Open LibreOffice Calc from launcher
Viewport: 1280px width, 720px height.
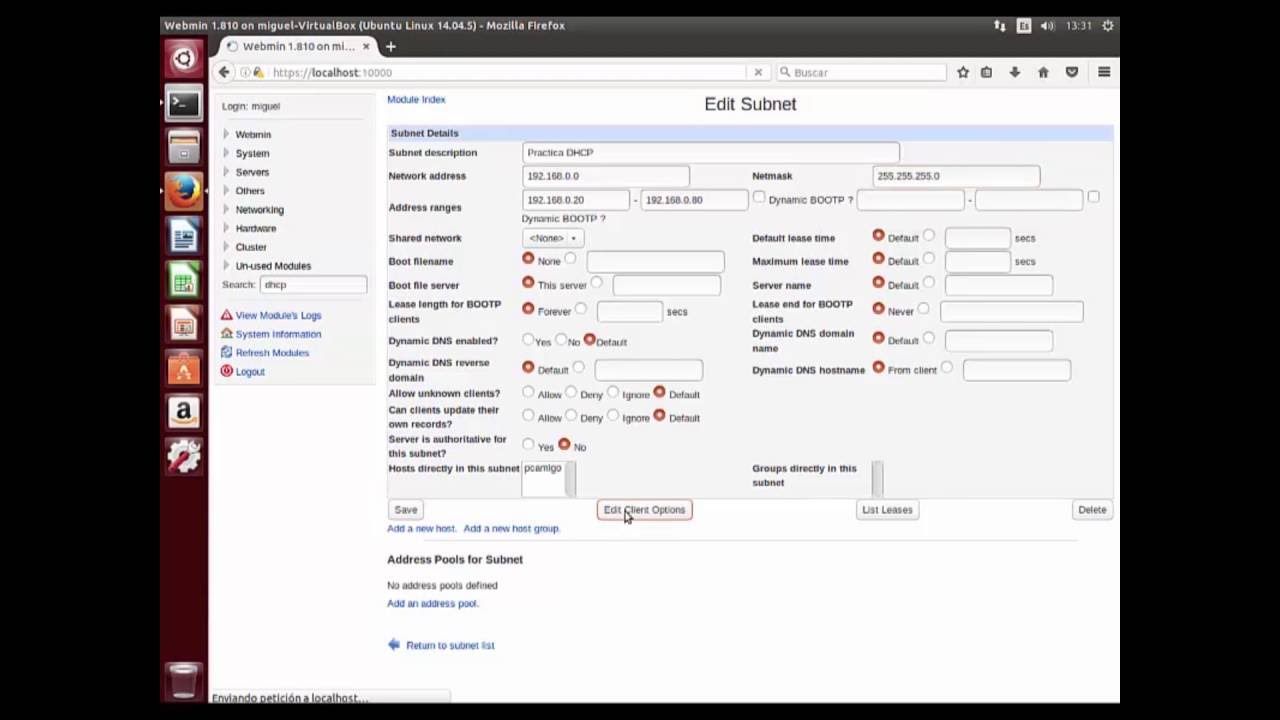pos(184,280)
